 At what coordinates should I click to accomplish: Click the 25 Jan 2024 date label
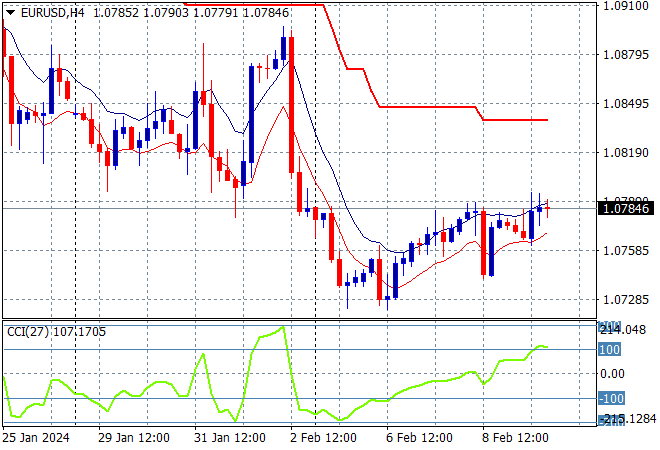point(36,438)
